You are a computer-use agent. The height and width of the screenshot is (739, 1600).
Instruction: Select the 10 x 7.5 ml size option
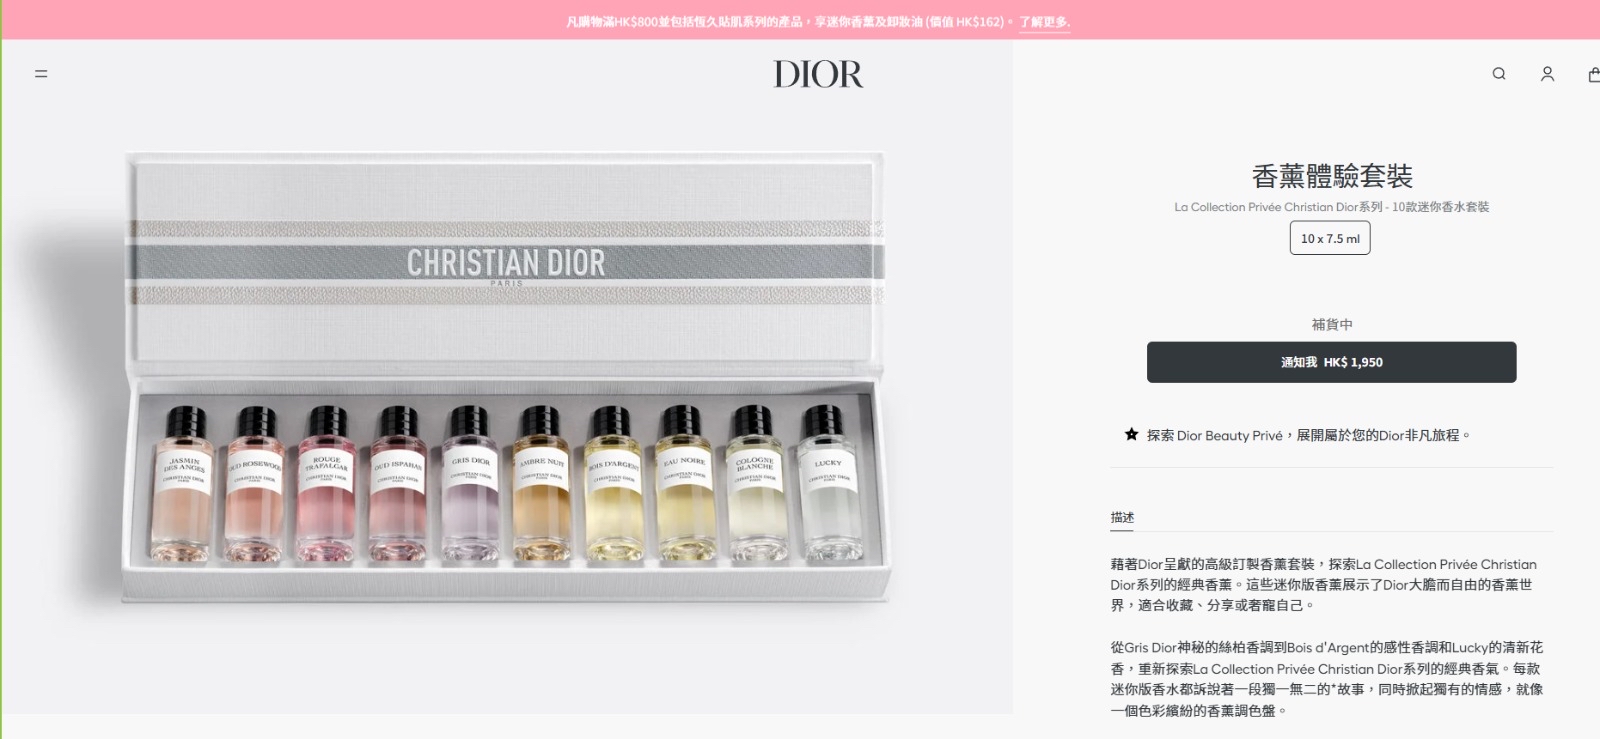click(x=1330, y=238)
